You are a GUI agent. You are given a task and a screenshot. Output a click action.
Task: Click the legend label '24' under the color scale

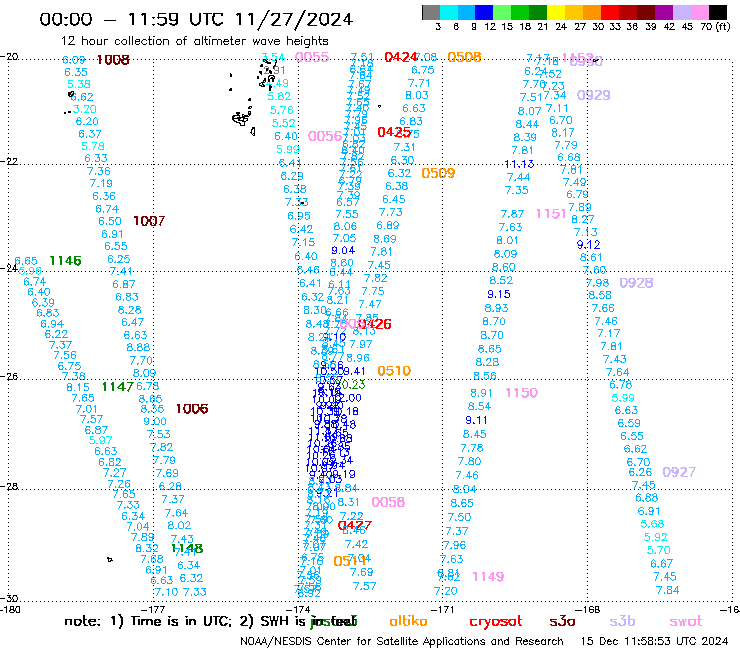tap(561, 26)
